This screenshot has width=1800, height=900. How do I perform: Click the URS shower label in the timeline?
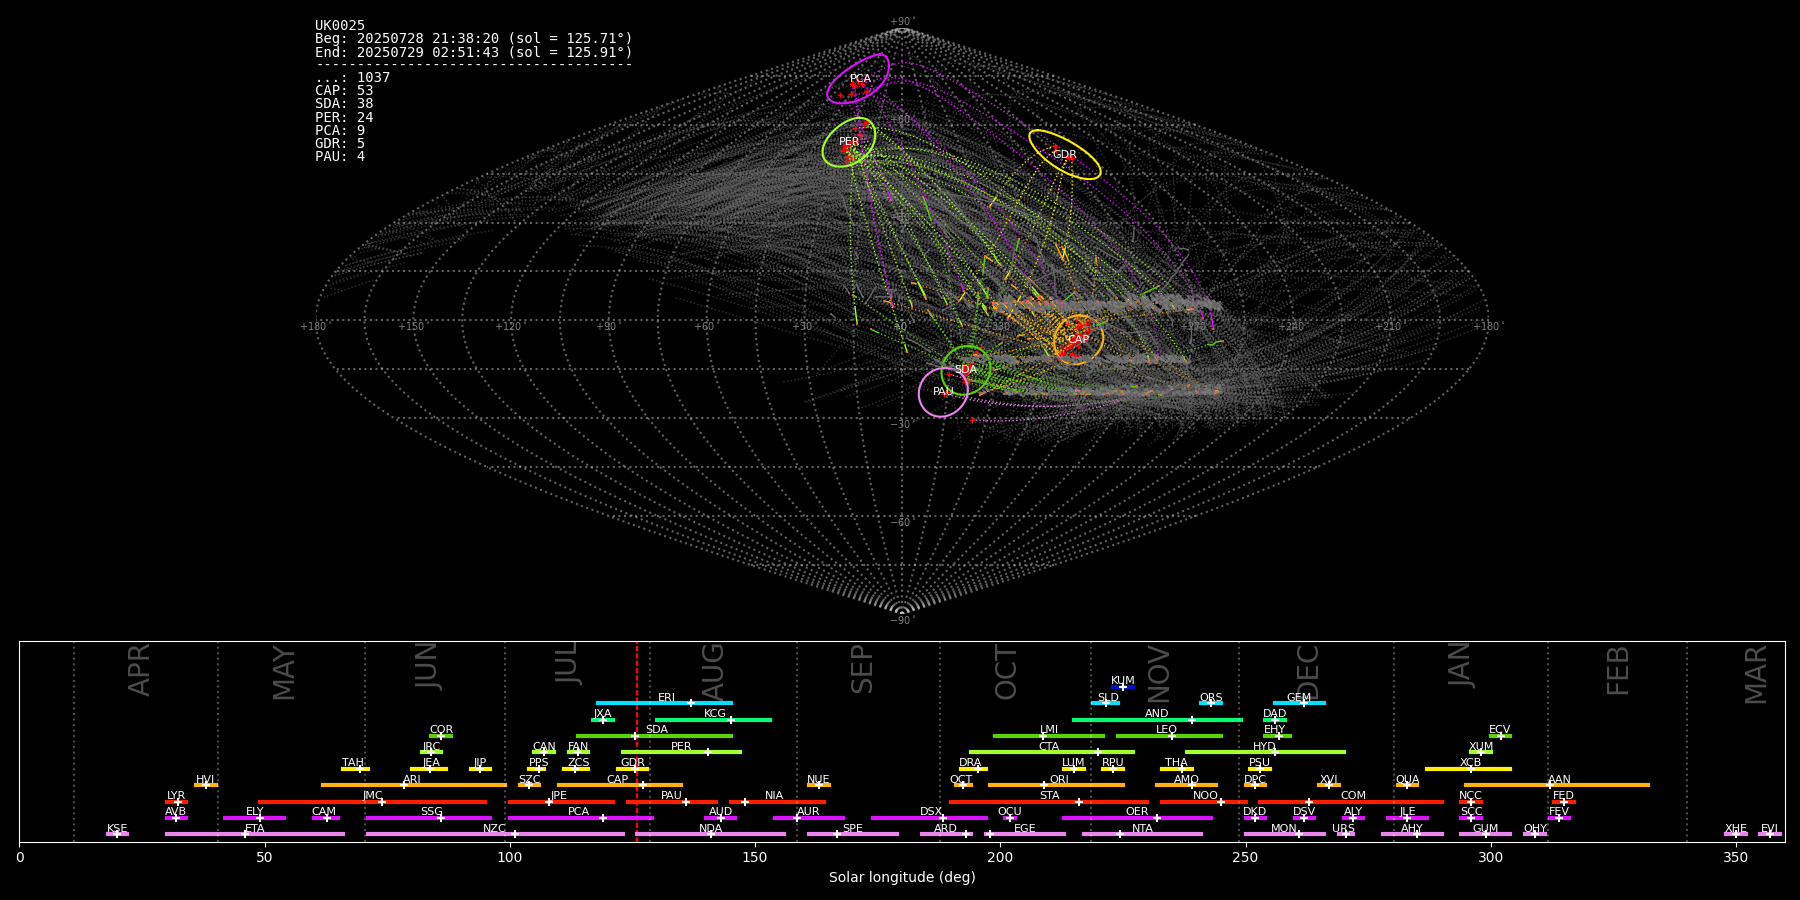(x=1344, y=829)
